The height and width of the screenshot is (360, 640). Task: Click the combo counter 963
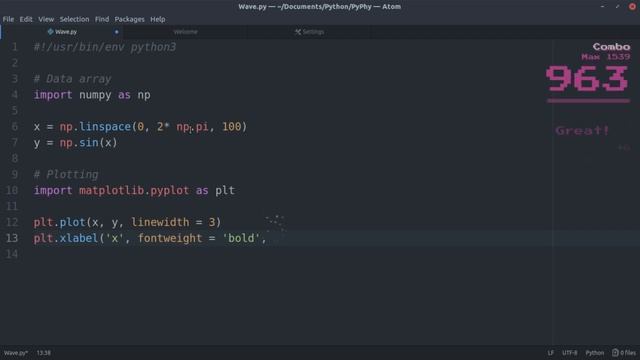[x=587, y=79]
